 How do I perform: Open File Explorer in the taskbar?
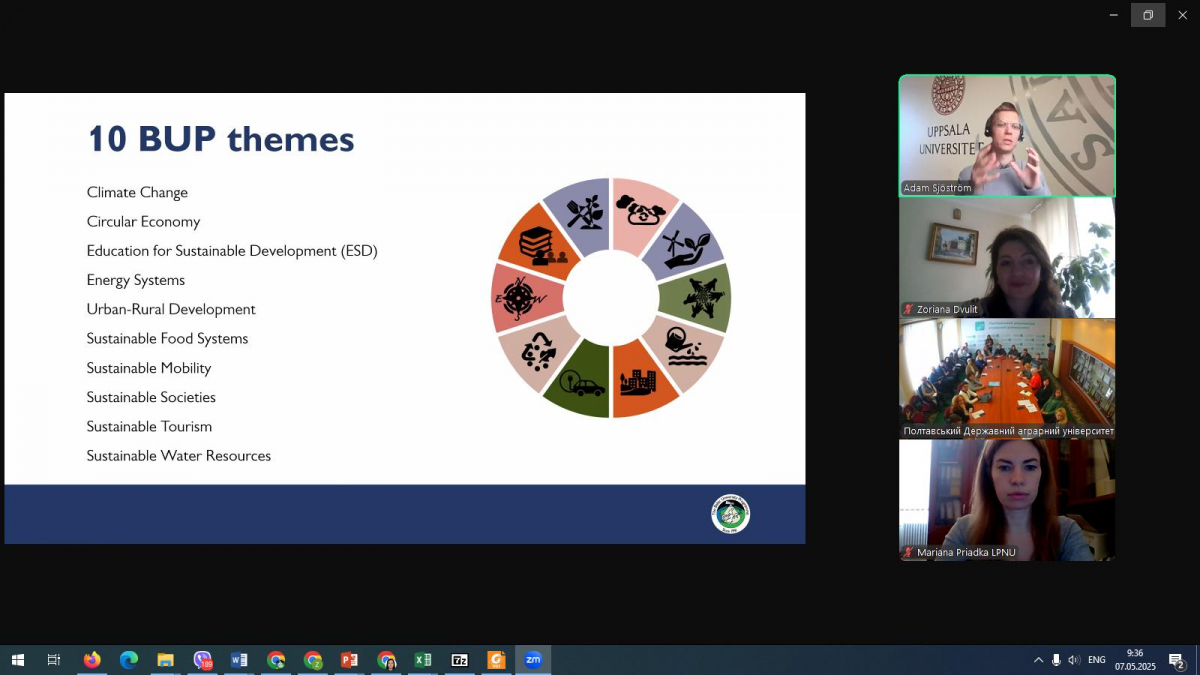click(x=166, y=660)
